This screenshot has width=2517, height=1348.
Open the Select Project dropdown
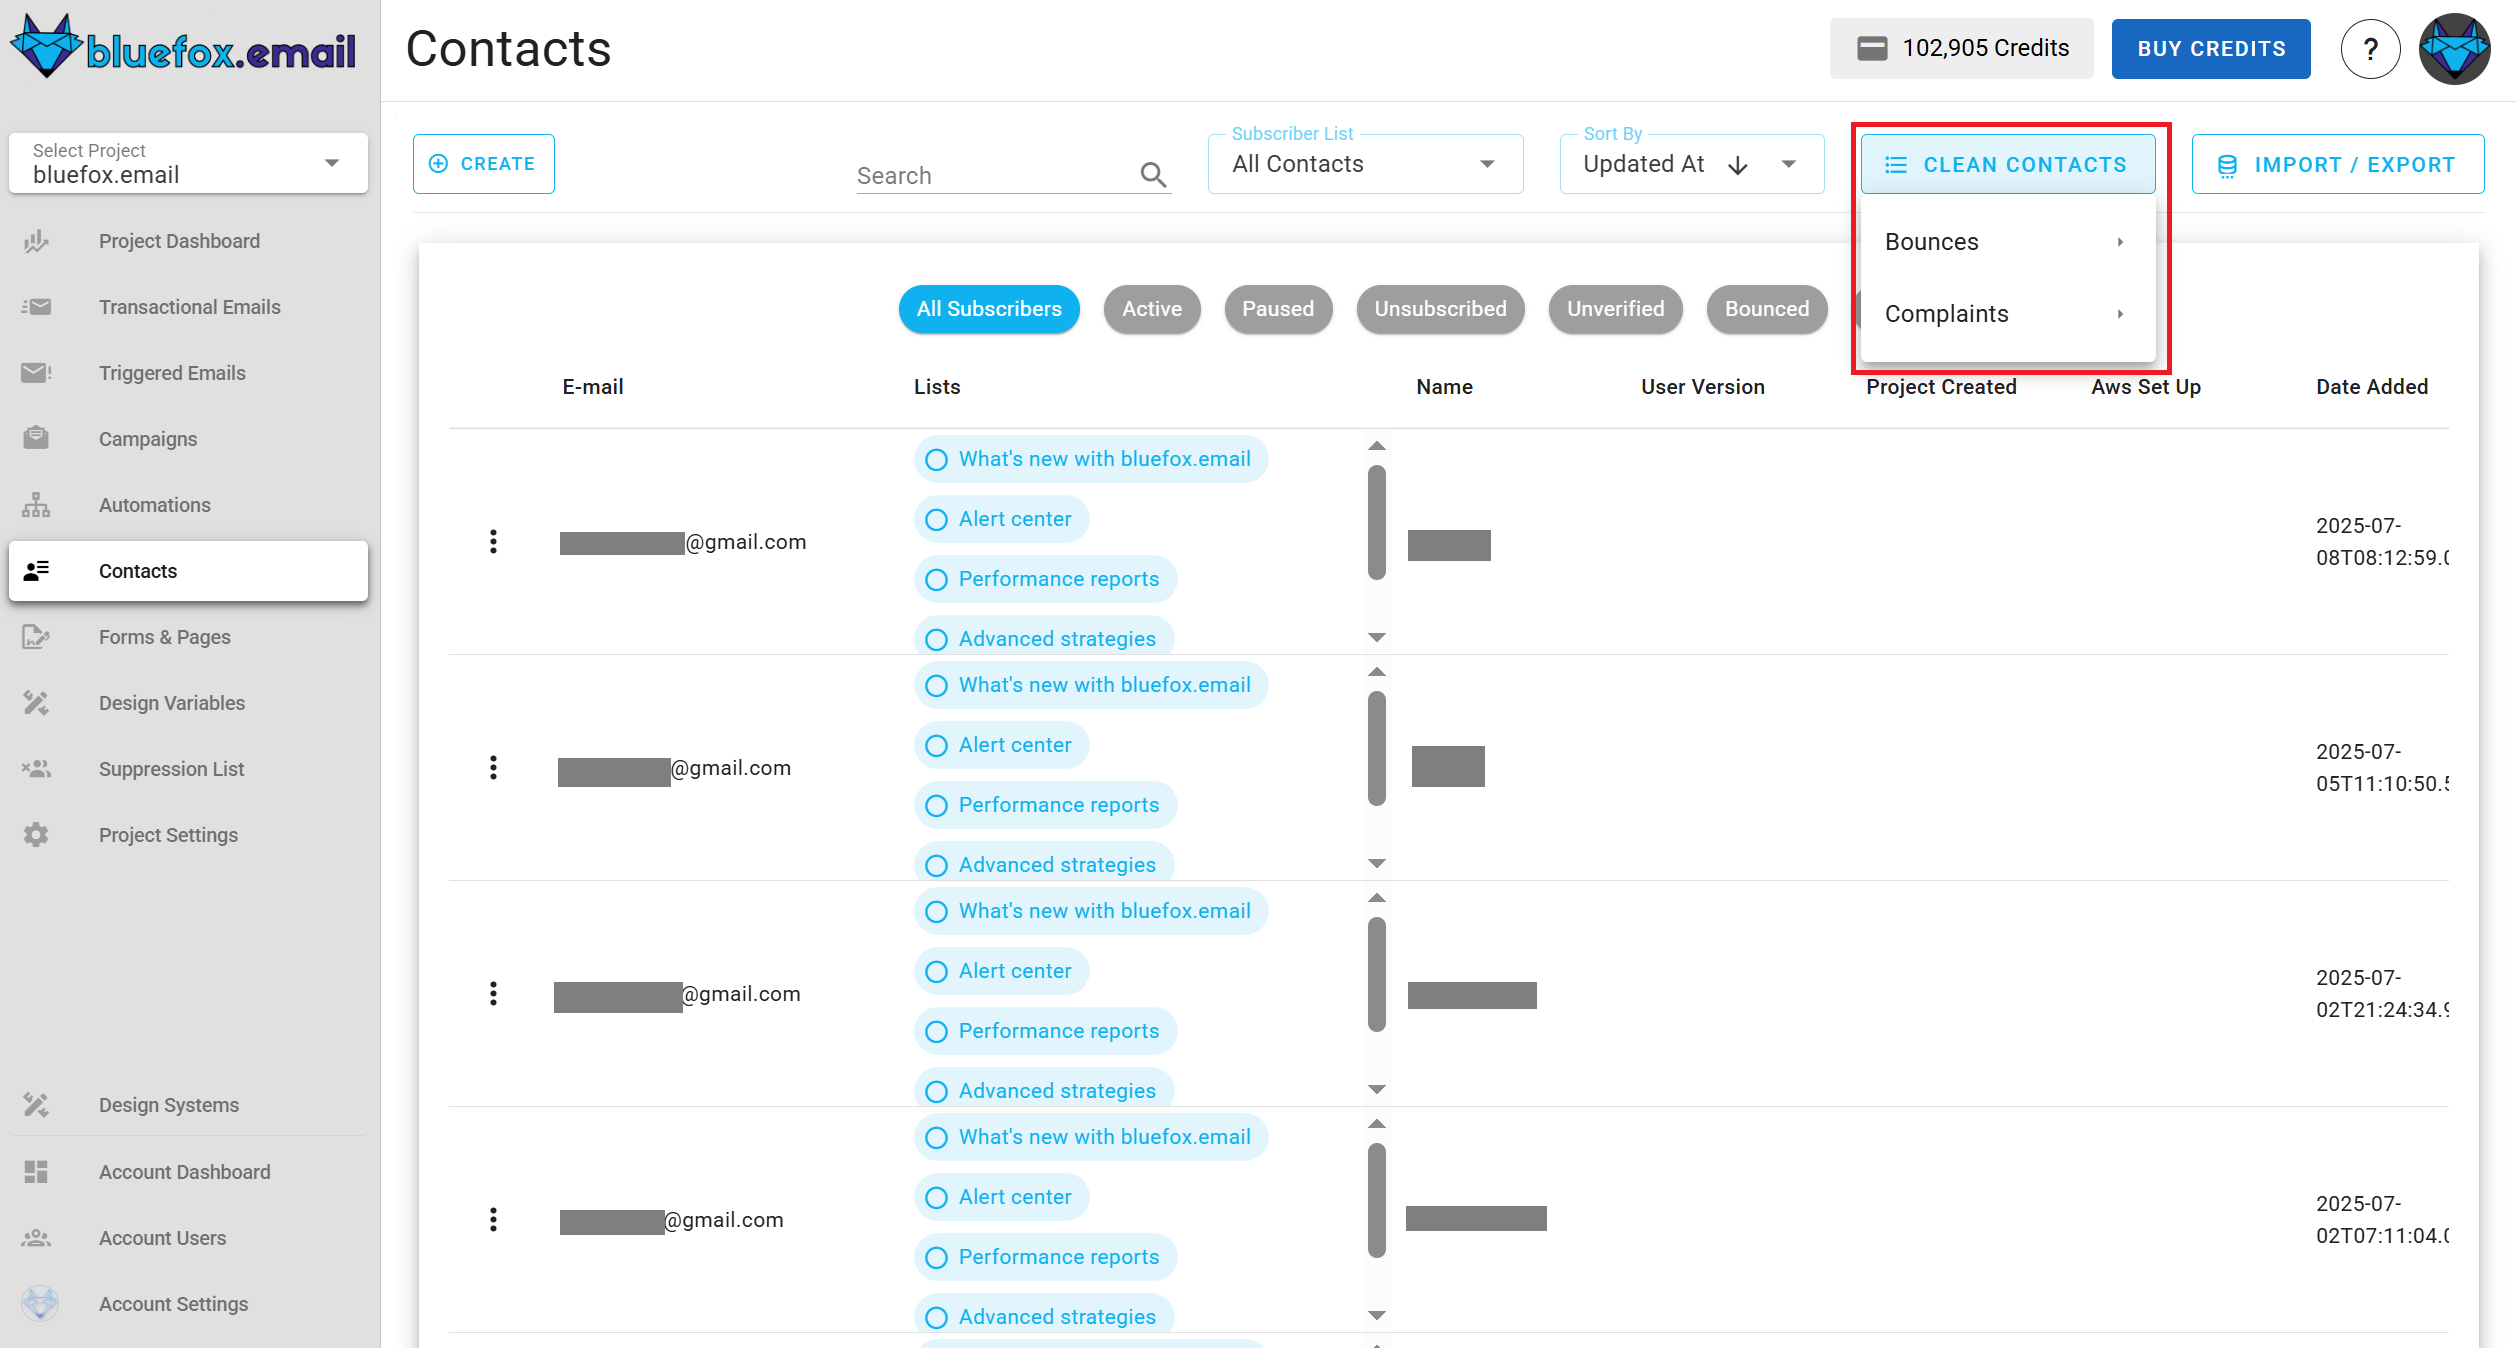pos(188,163)
